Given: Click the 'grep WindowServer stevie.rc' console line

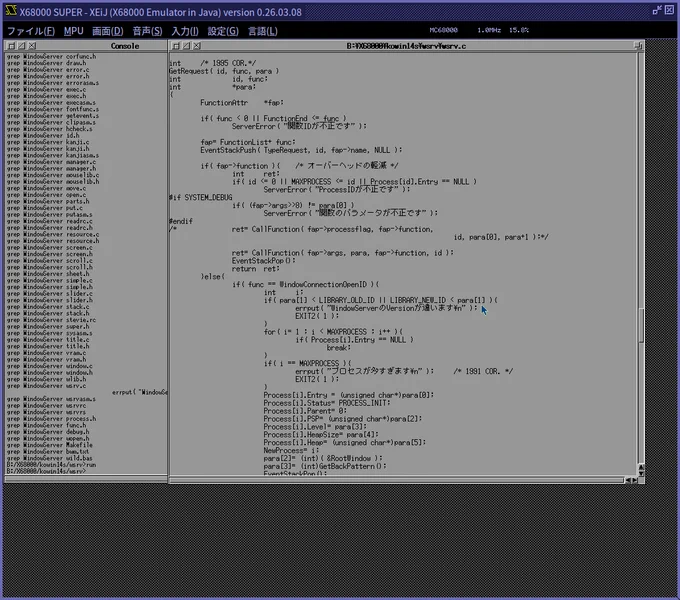Looking at the screenshot, I should [51, 320].
